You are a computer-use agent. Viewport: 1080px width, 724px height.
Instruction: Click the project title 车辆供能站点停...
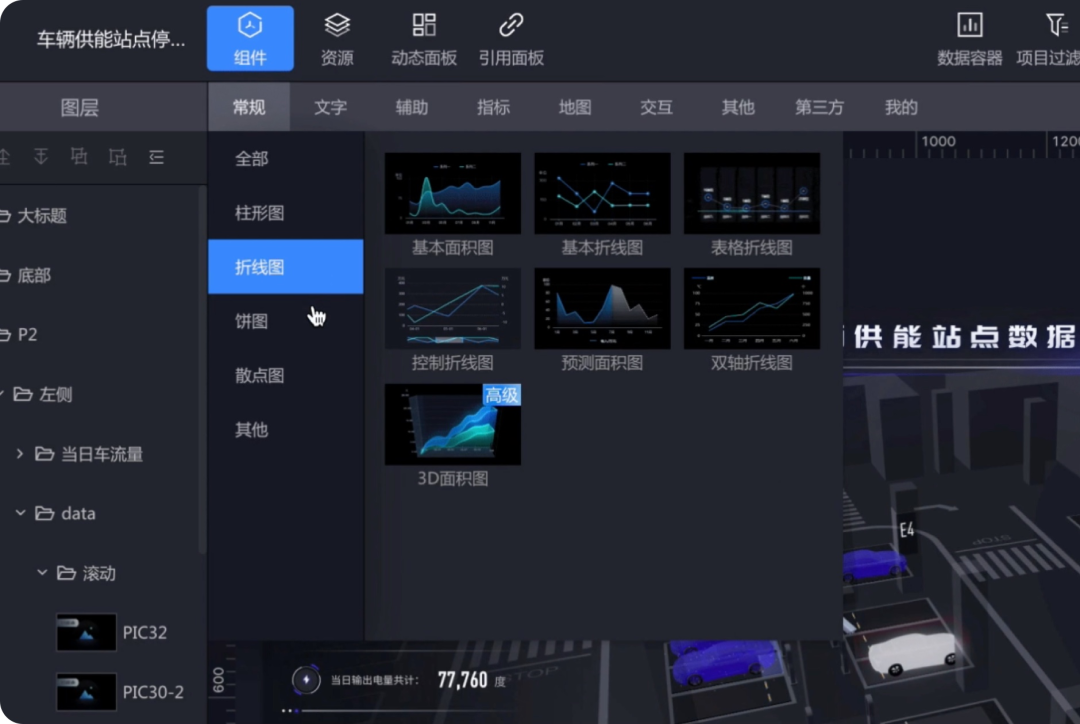coord(111,39)
